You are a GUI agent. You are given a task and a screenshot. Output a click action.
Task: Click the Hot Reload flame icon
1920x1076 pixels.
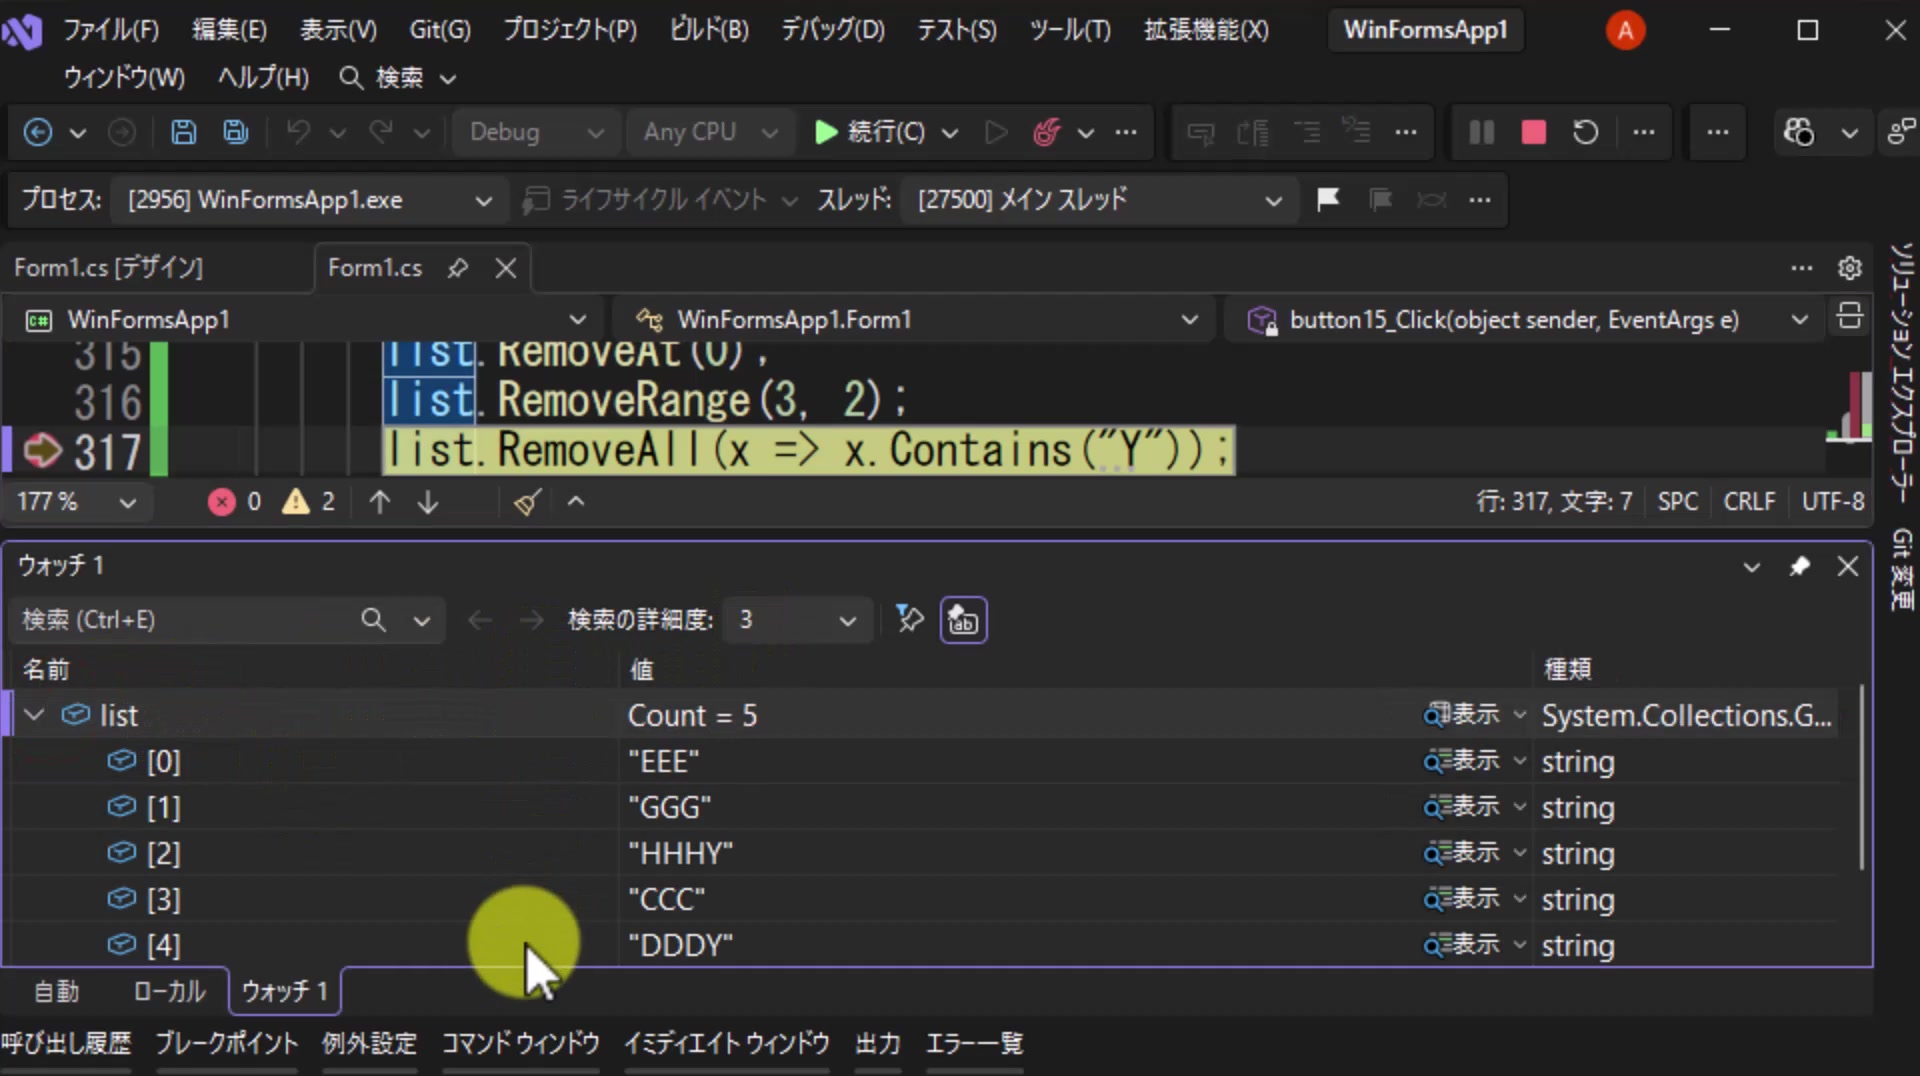click(1046, 132)
